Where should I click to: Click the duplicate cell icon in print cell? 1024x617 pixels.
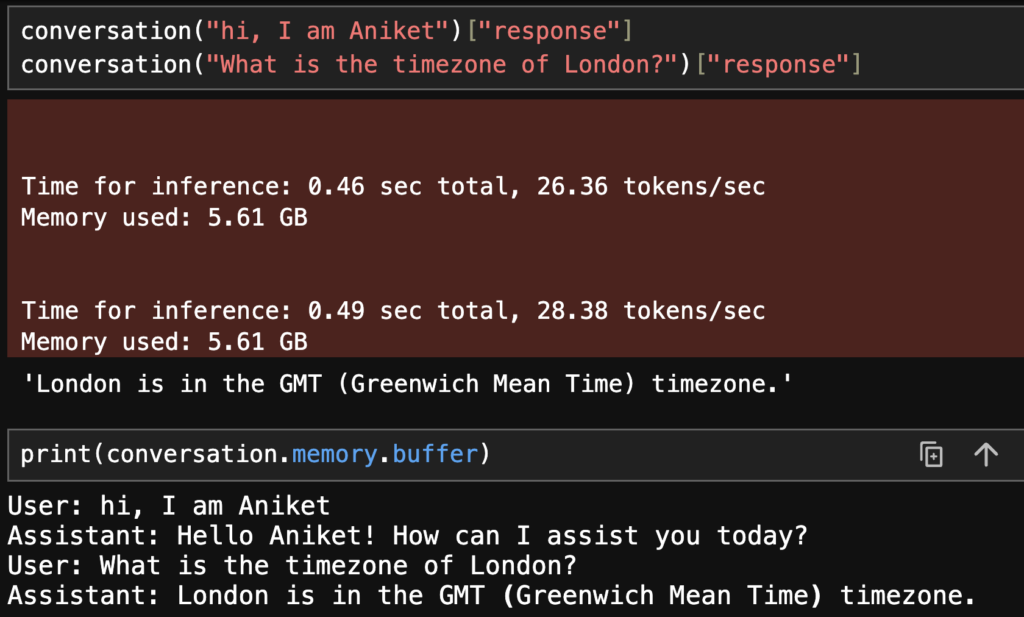[931, 454]
